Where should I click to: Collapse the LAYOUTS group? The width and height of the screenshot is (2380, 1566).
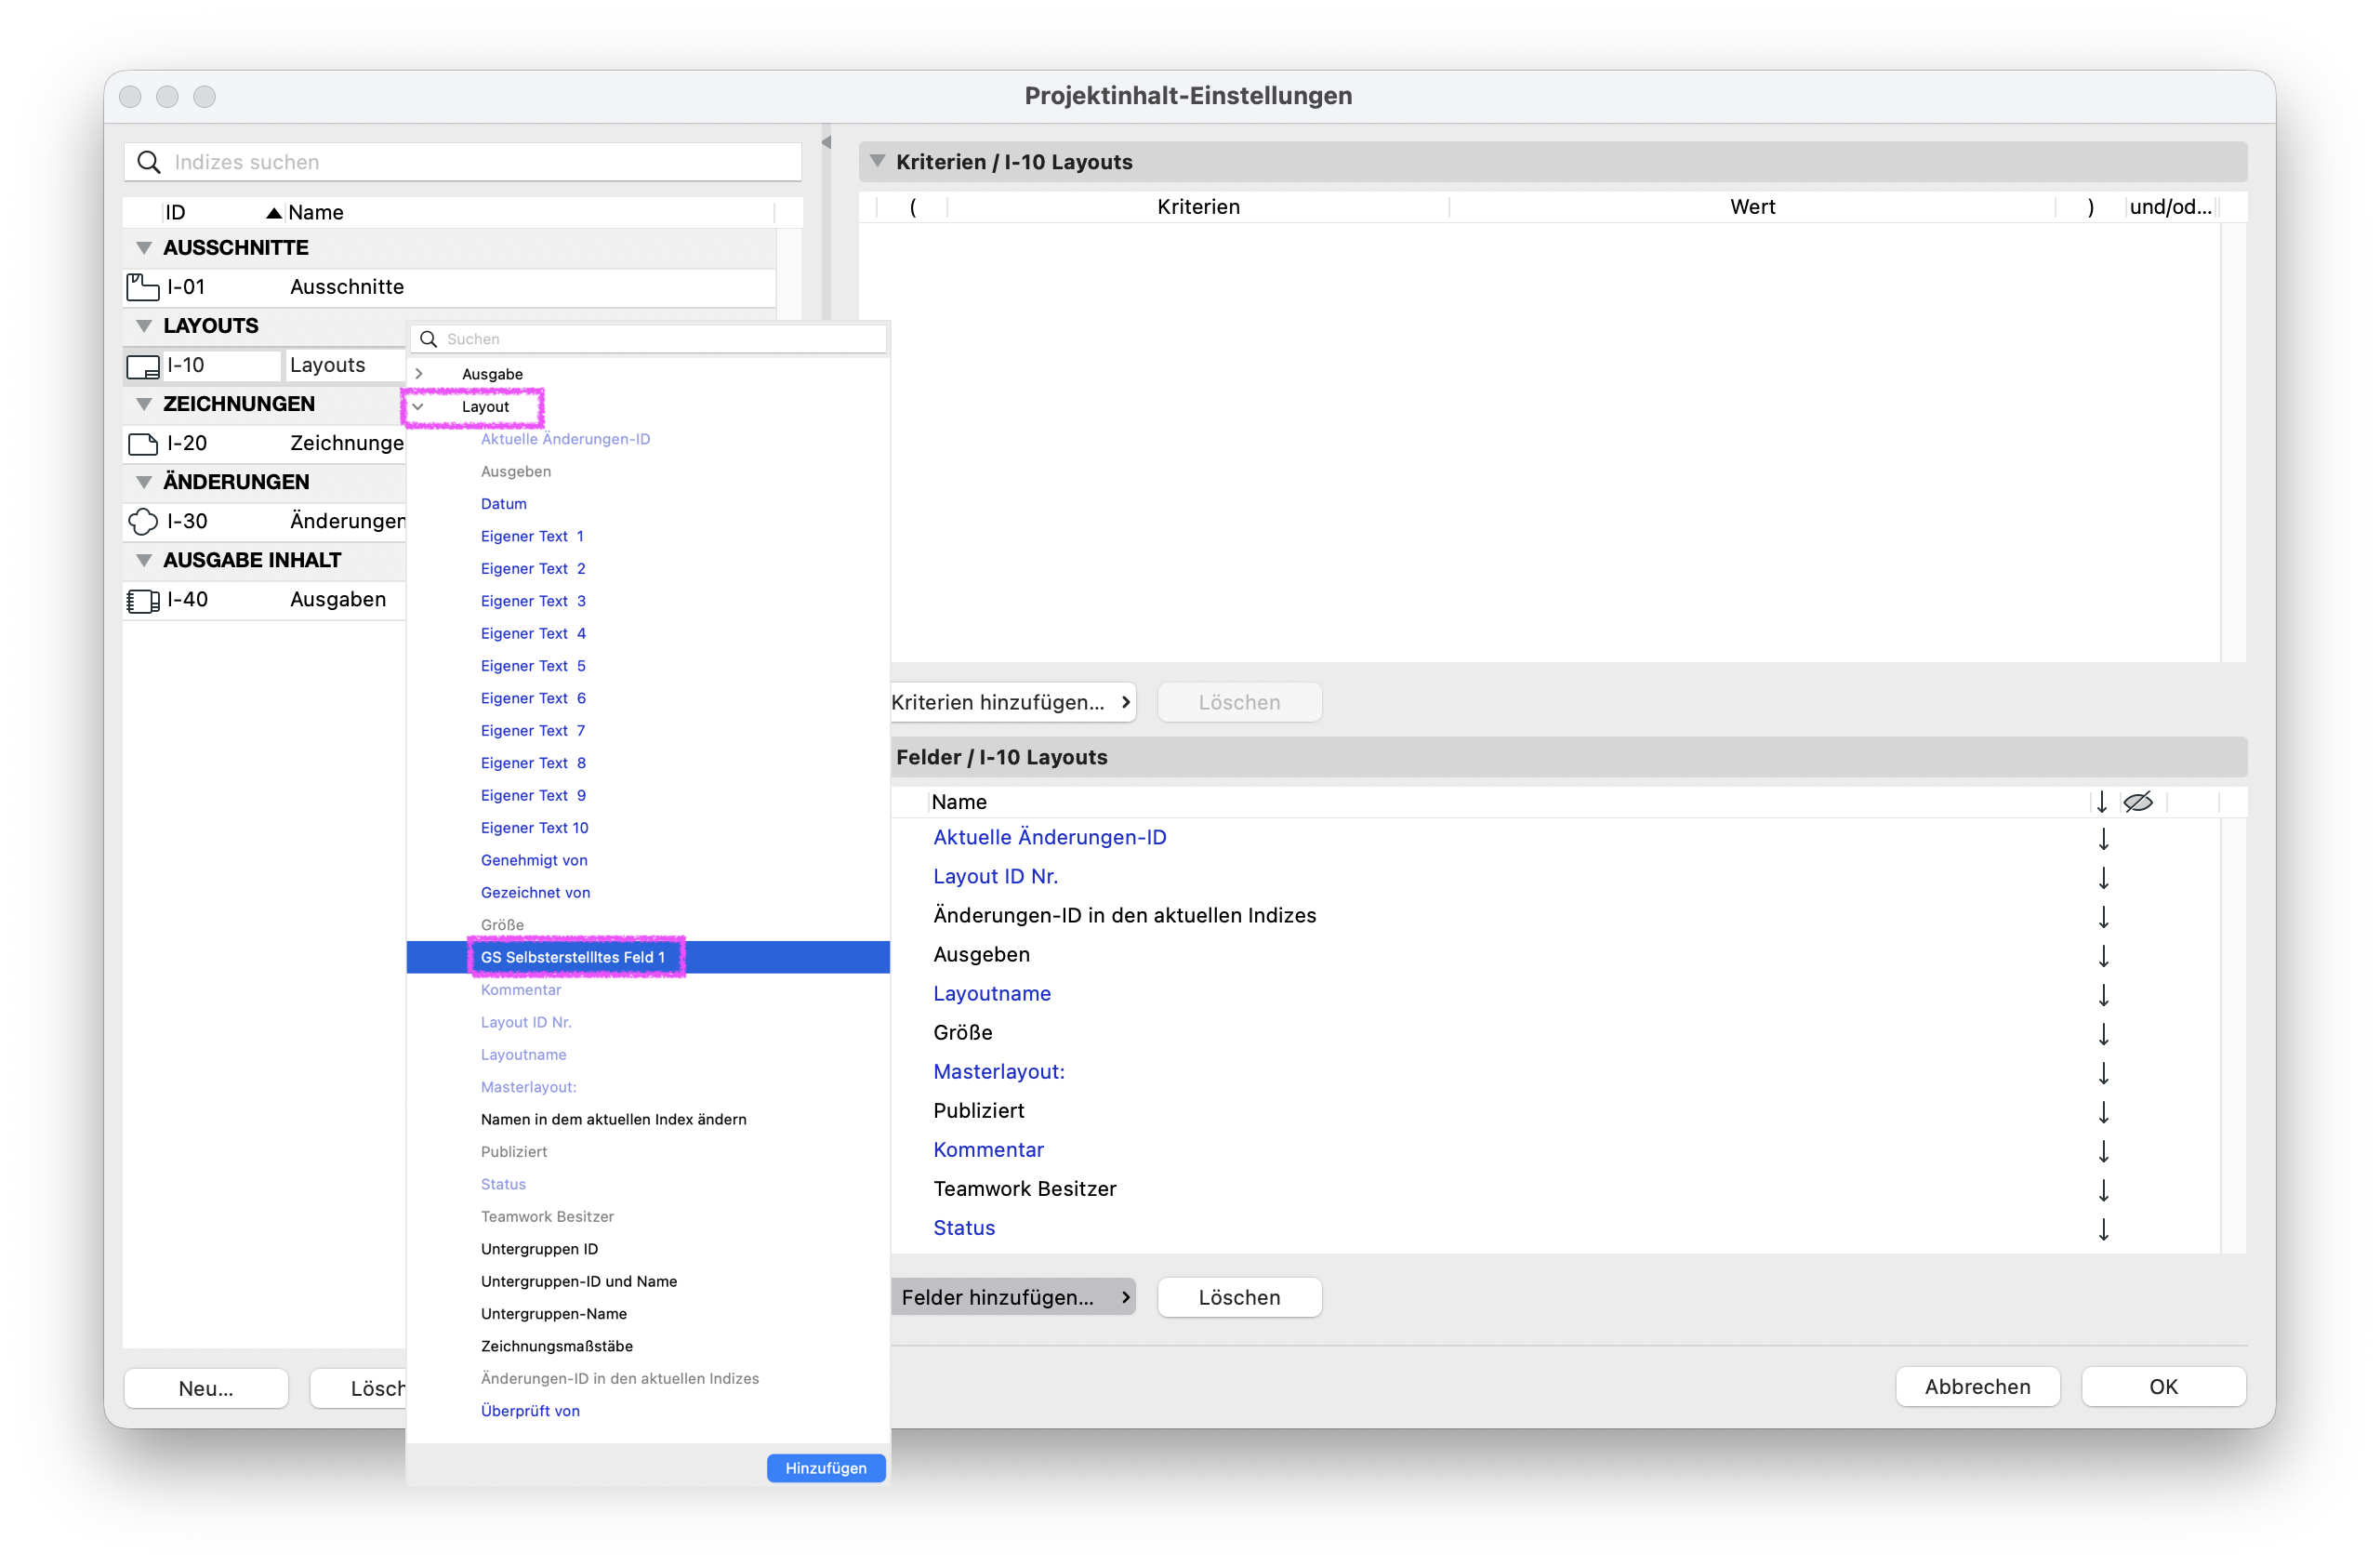pyautogui.click(x=144, y=326)
